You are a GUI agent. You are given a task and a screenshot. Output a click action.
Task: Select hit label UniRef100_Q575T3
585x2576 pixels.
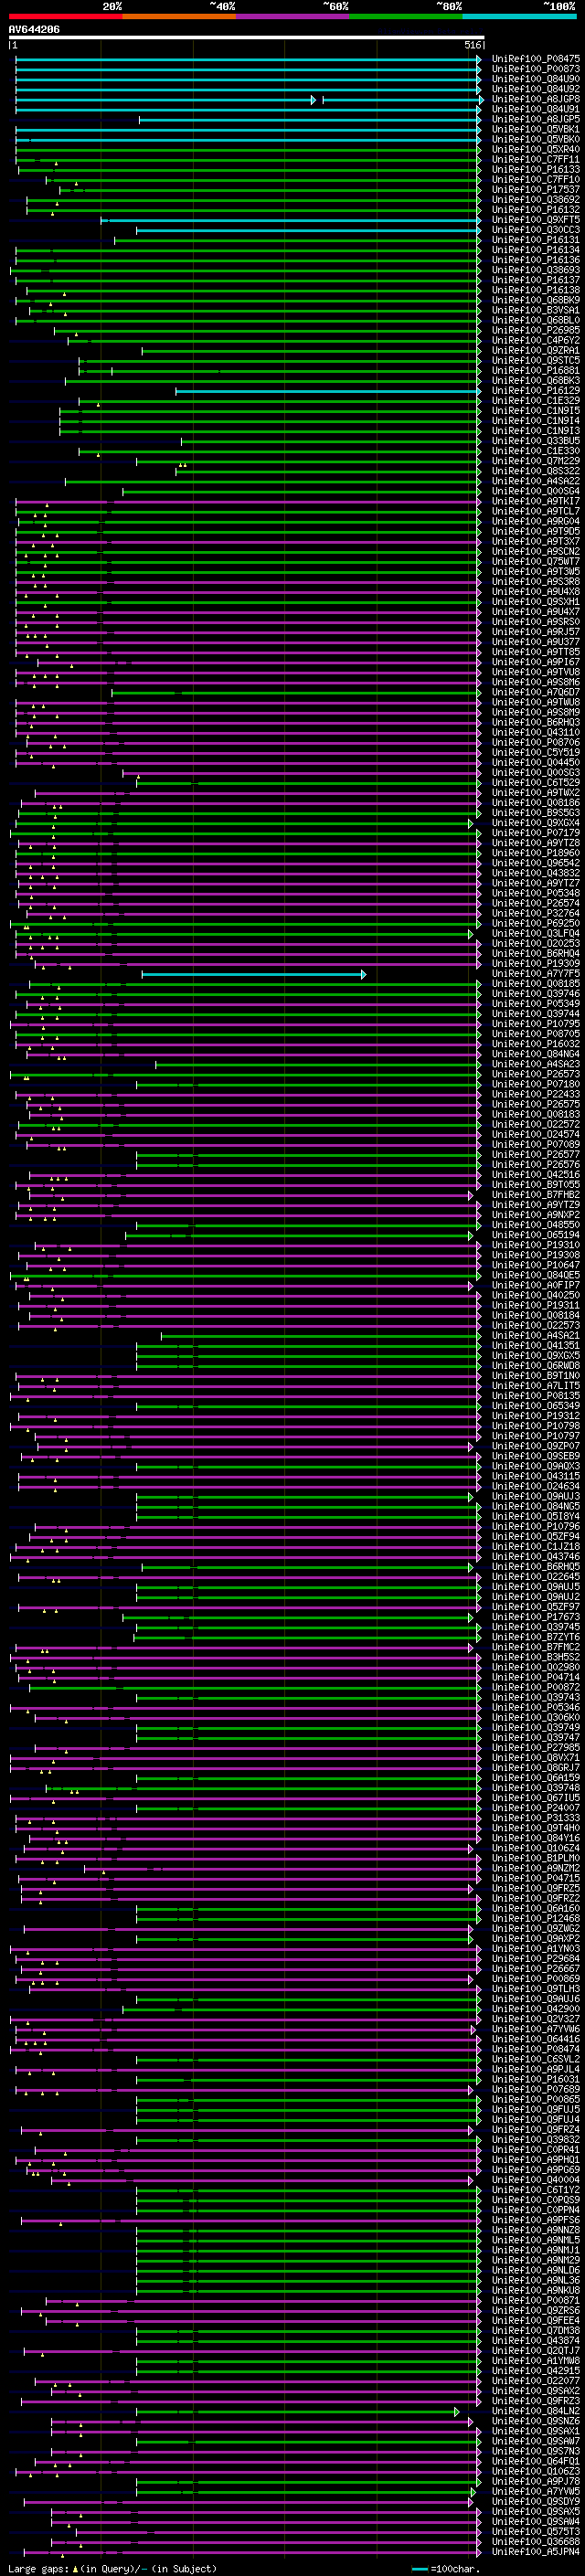pyautogui.click(x=535, y=2531)
